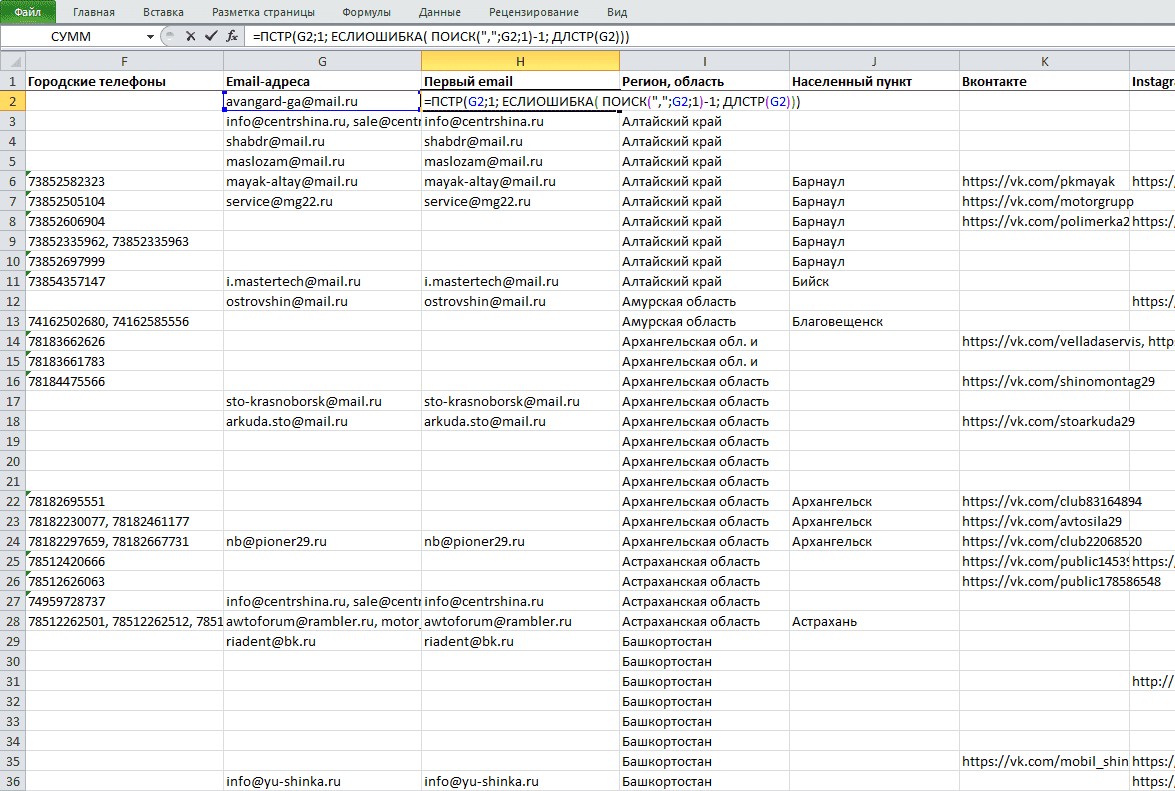Click the https://vk.com/stoarkuda29 cell
This screenshot has width=1175, height=791.
tap(1045, 421)
